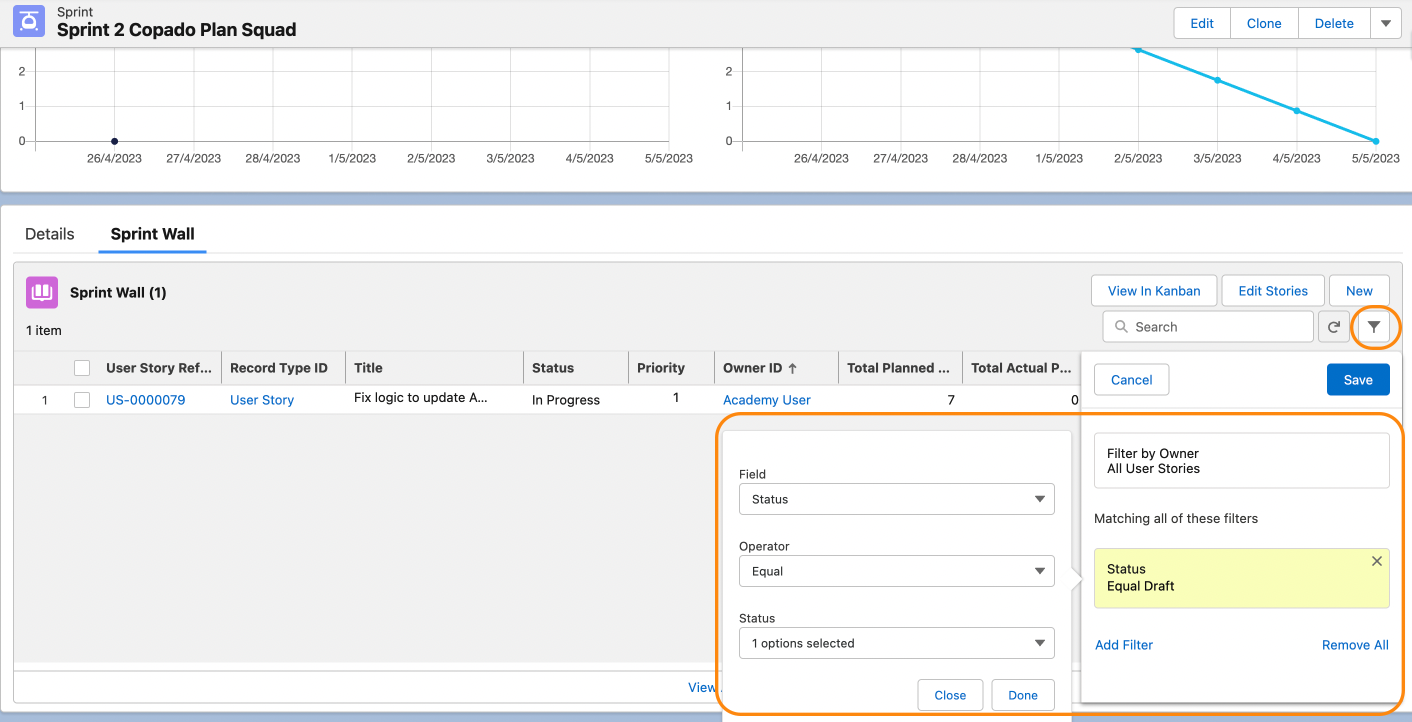Click the purple Sprint Wall list icon
The image size is (1412, 722).
tap(42, 292)
